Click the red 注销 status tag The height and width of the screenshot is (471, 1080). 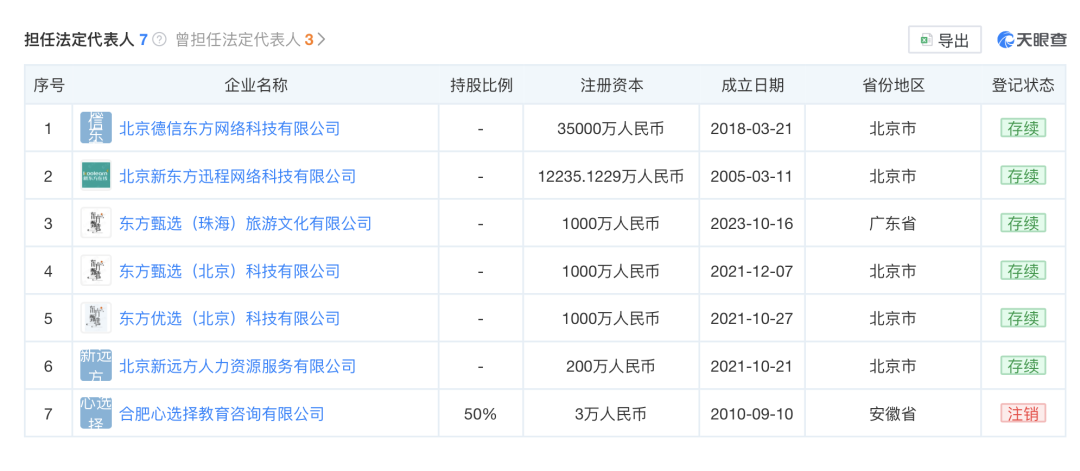[1022, 413]
